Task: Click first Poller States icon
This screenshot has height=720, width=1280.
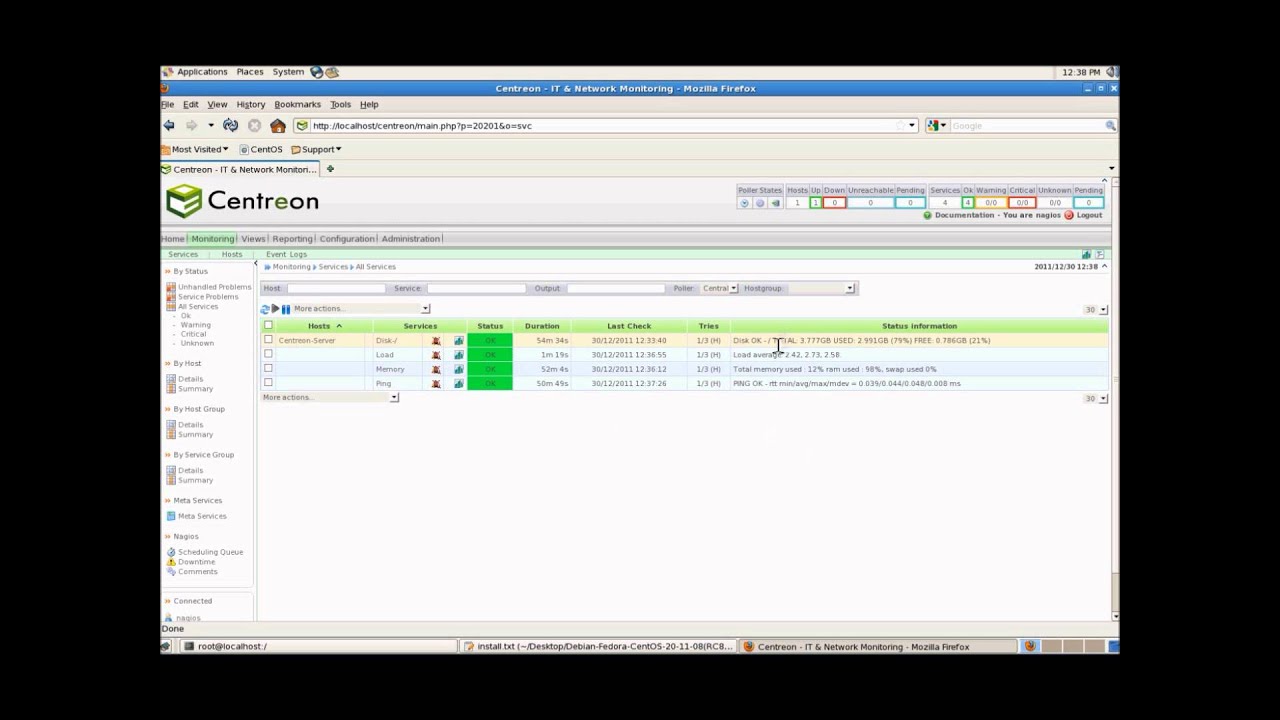Action: [744, 203]
